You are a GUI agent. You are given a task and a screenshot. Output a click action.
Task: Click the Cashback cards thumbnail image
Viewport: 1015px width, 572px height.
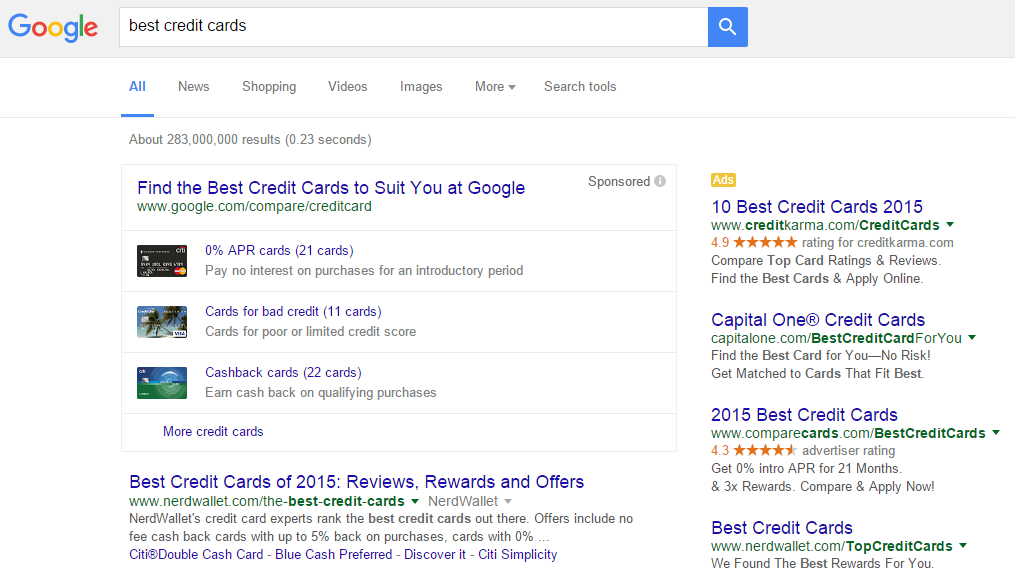(x=162, y=383)
